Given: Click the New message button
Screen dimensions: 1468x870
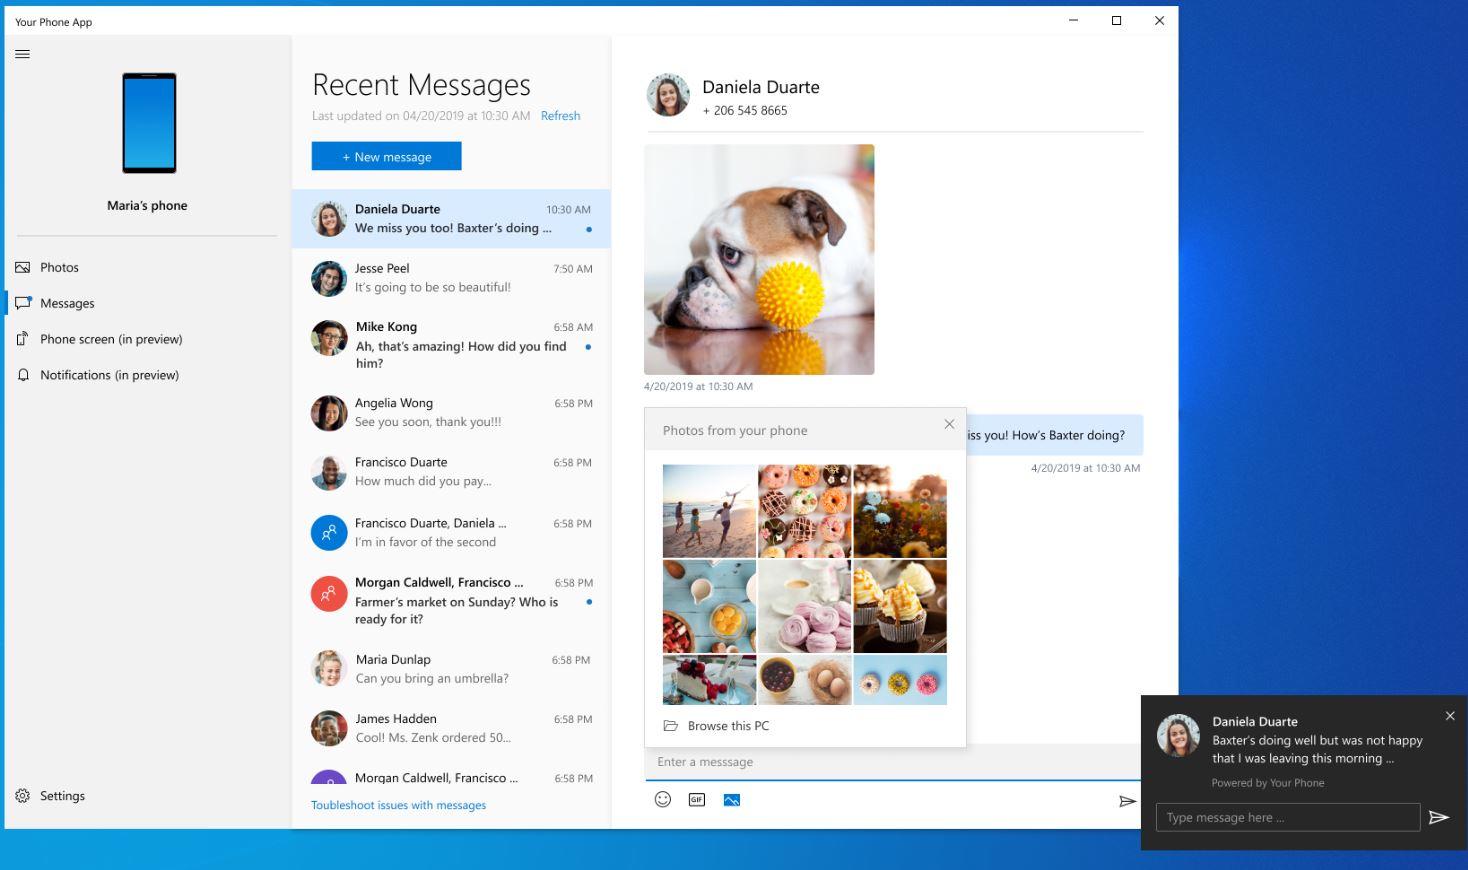Looking at the screenshot, I should pos(386,156).
